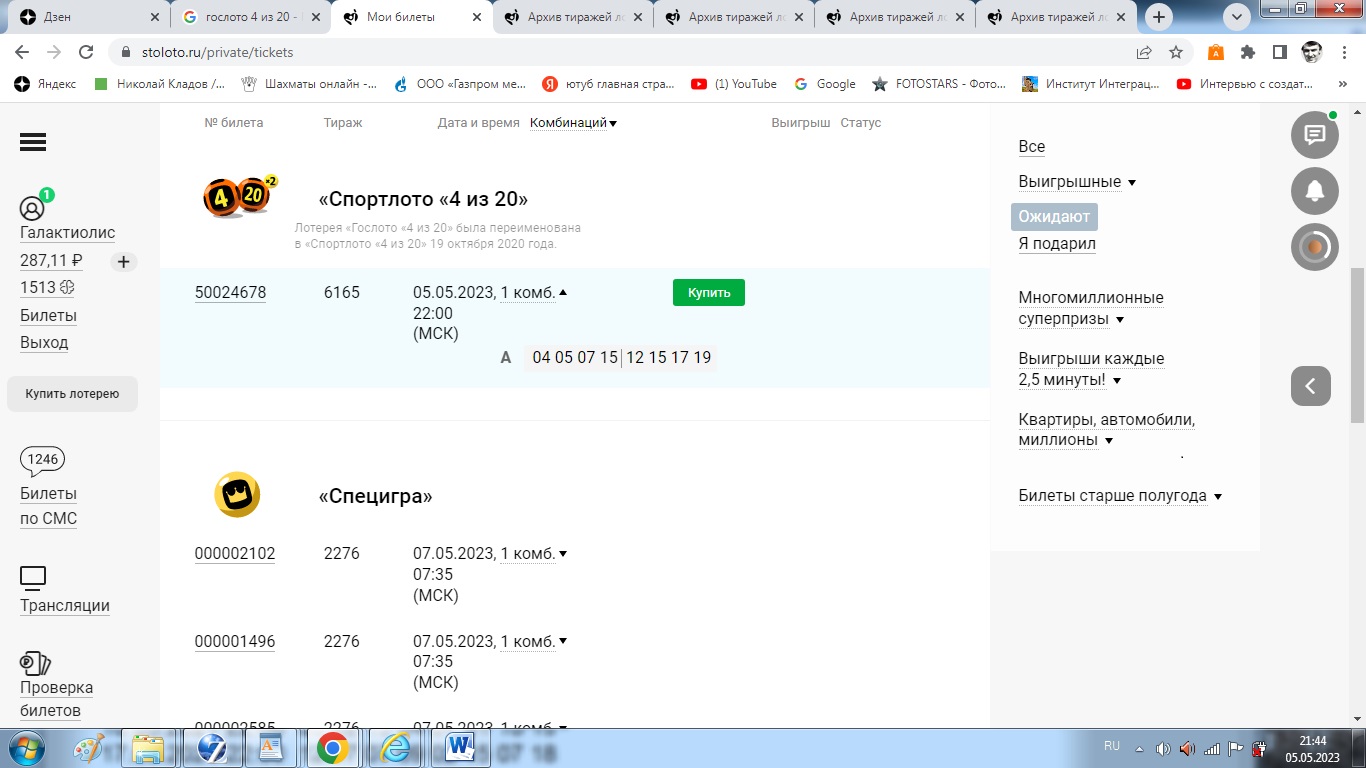The height and width of the screenshot is (768, 1366).
Task: Open Google bookmark
Action: pos(825,84)
